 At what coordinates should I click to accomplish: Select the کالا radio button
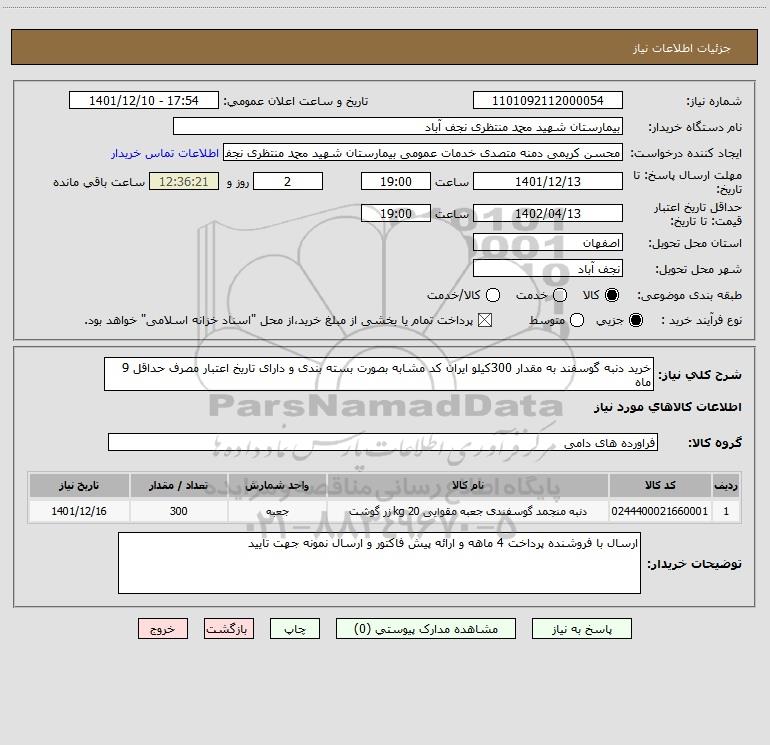(x=612, y=295)
